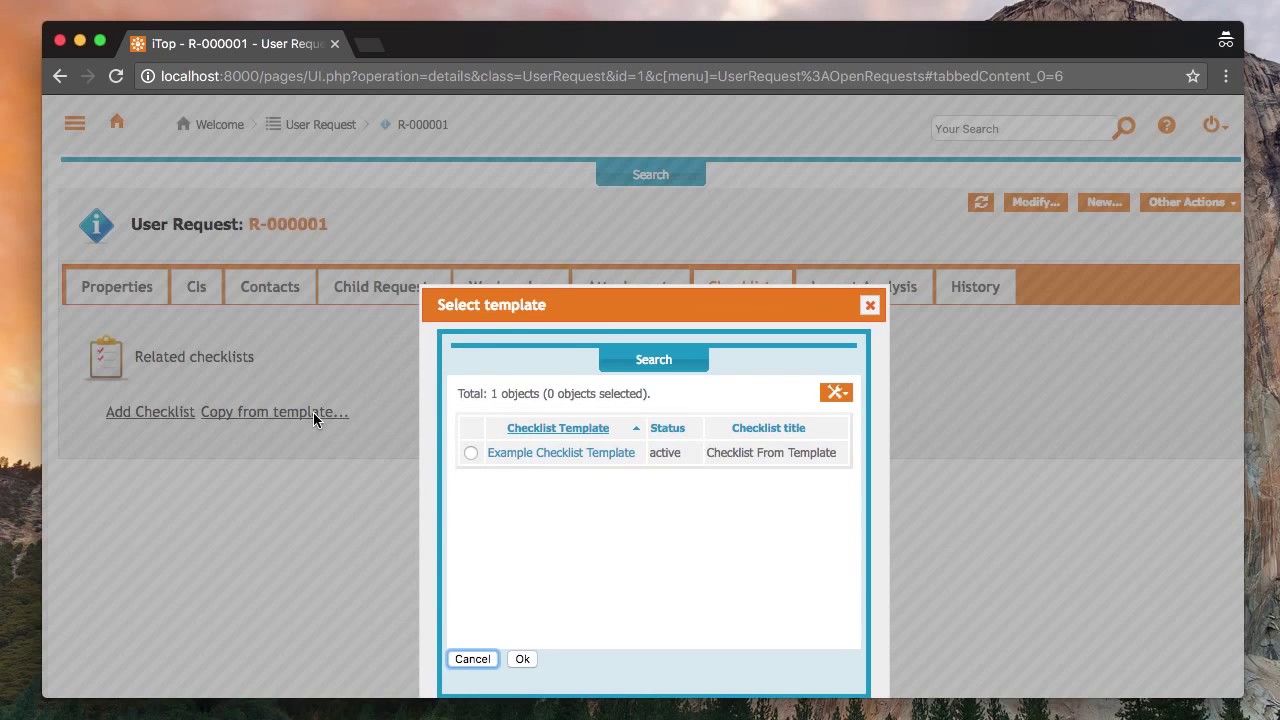Switch to the History tab
This screenshot has height=720, width=1280.
tap(975, 287)
